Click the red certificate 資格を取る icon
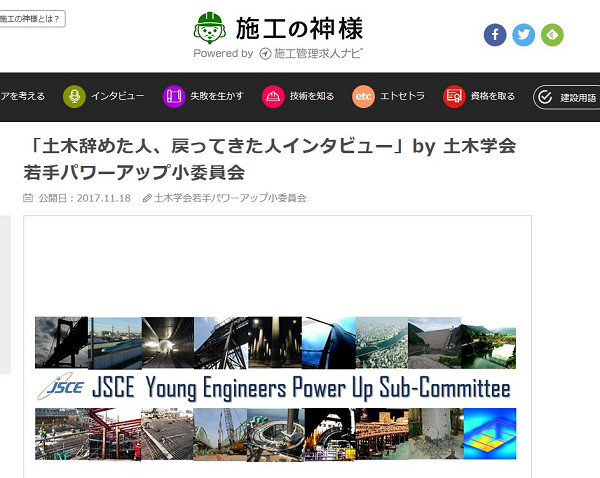The image size is (600, 478). click(454, 96)
